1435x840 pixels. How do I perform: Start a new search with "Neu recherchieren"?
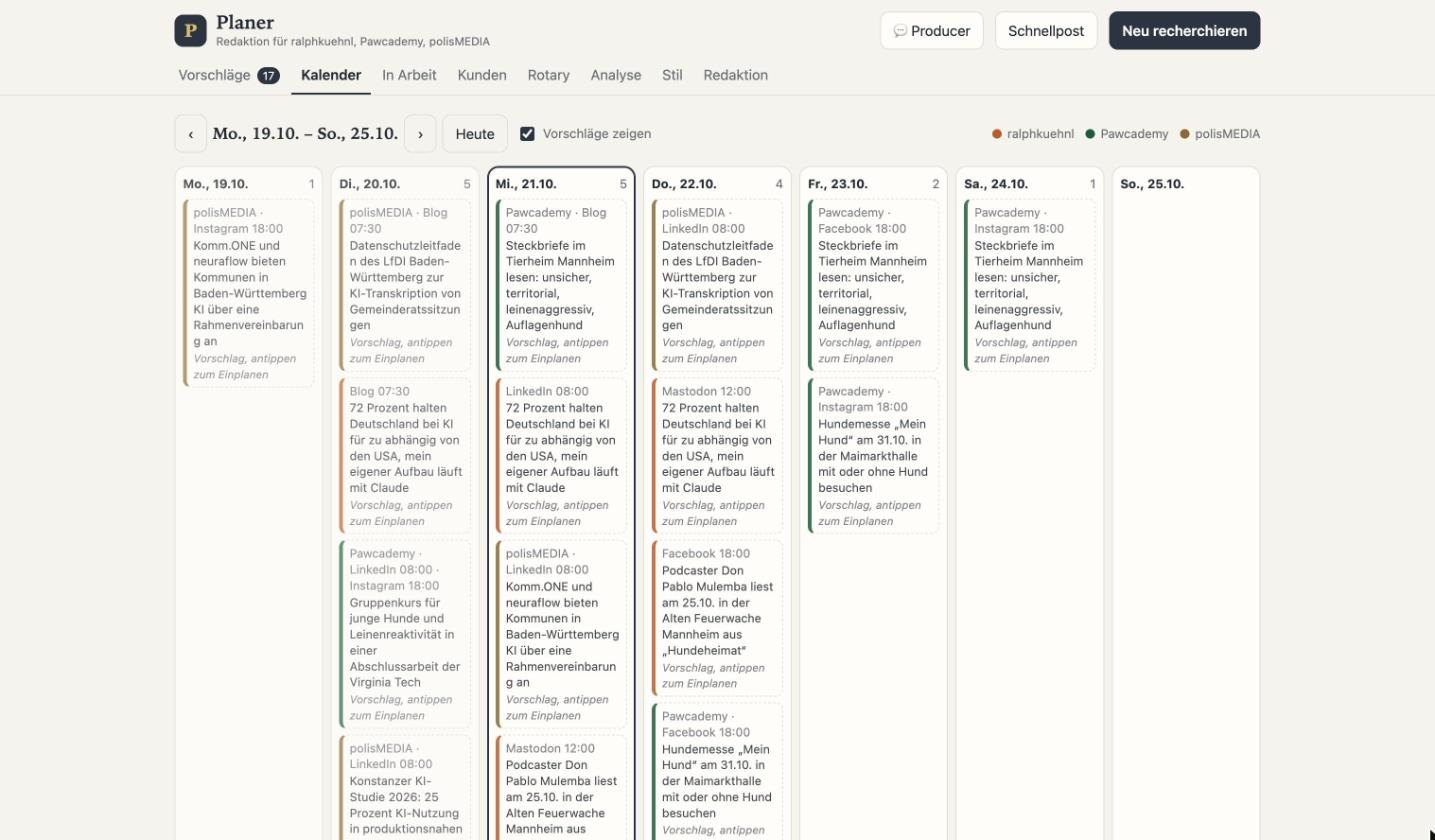pyautogui.click(x=1184, y=31)
